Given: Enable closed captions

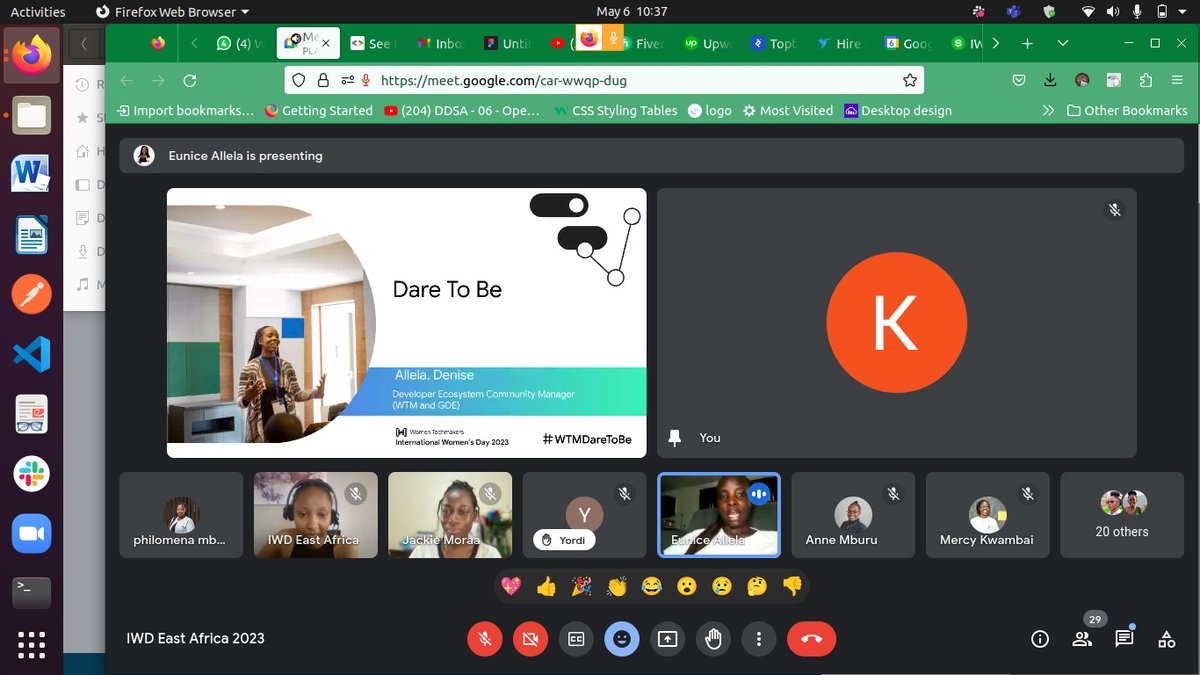Looking at the screenshot, I should point(576,638).
